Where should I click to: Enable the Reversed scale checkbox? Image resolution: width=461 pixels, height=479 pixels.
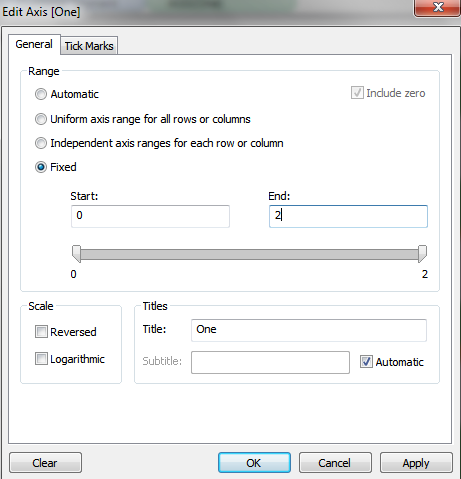click(x=41, y=332)
